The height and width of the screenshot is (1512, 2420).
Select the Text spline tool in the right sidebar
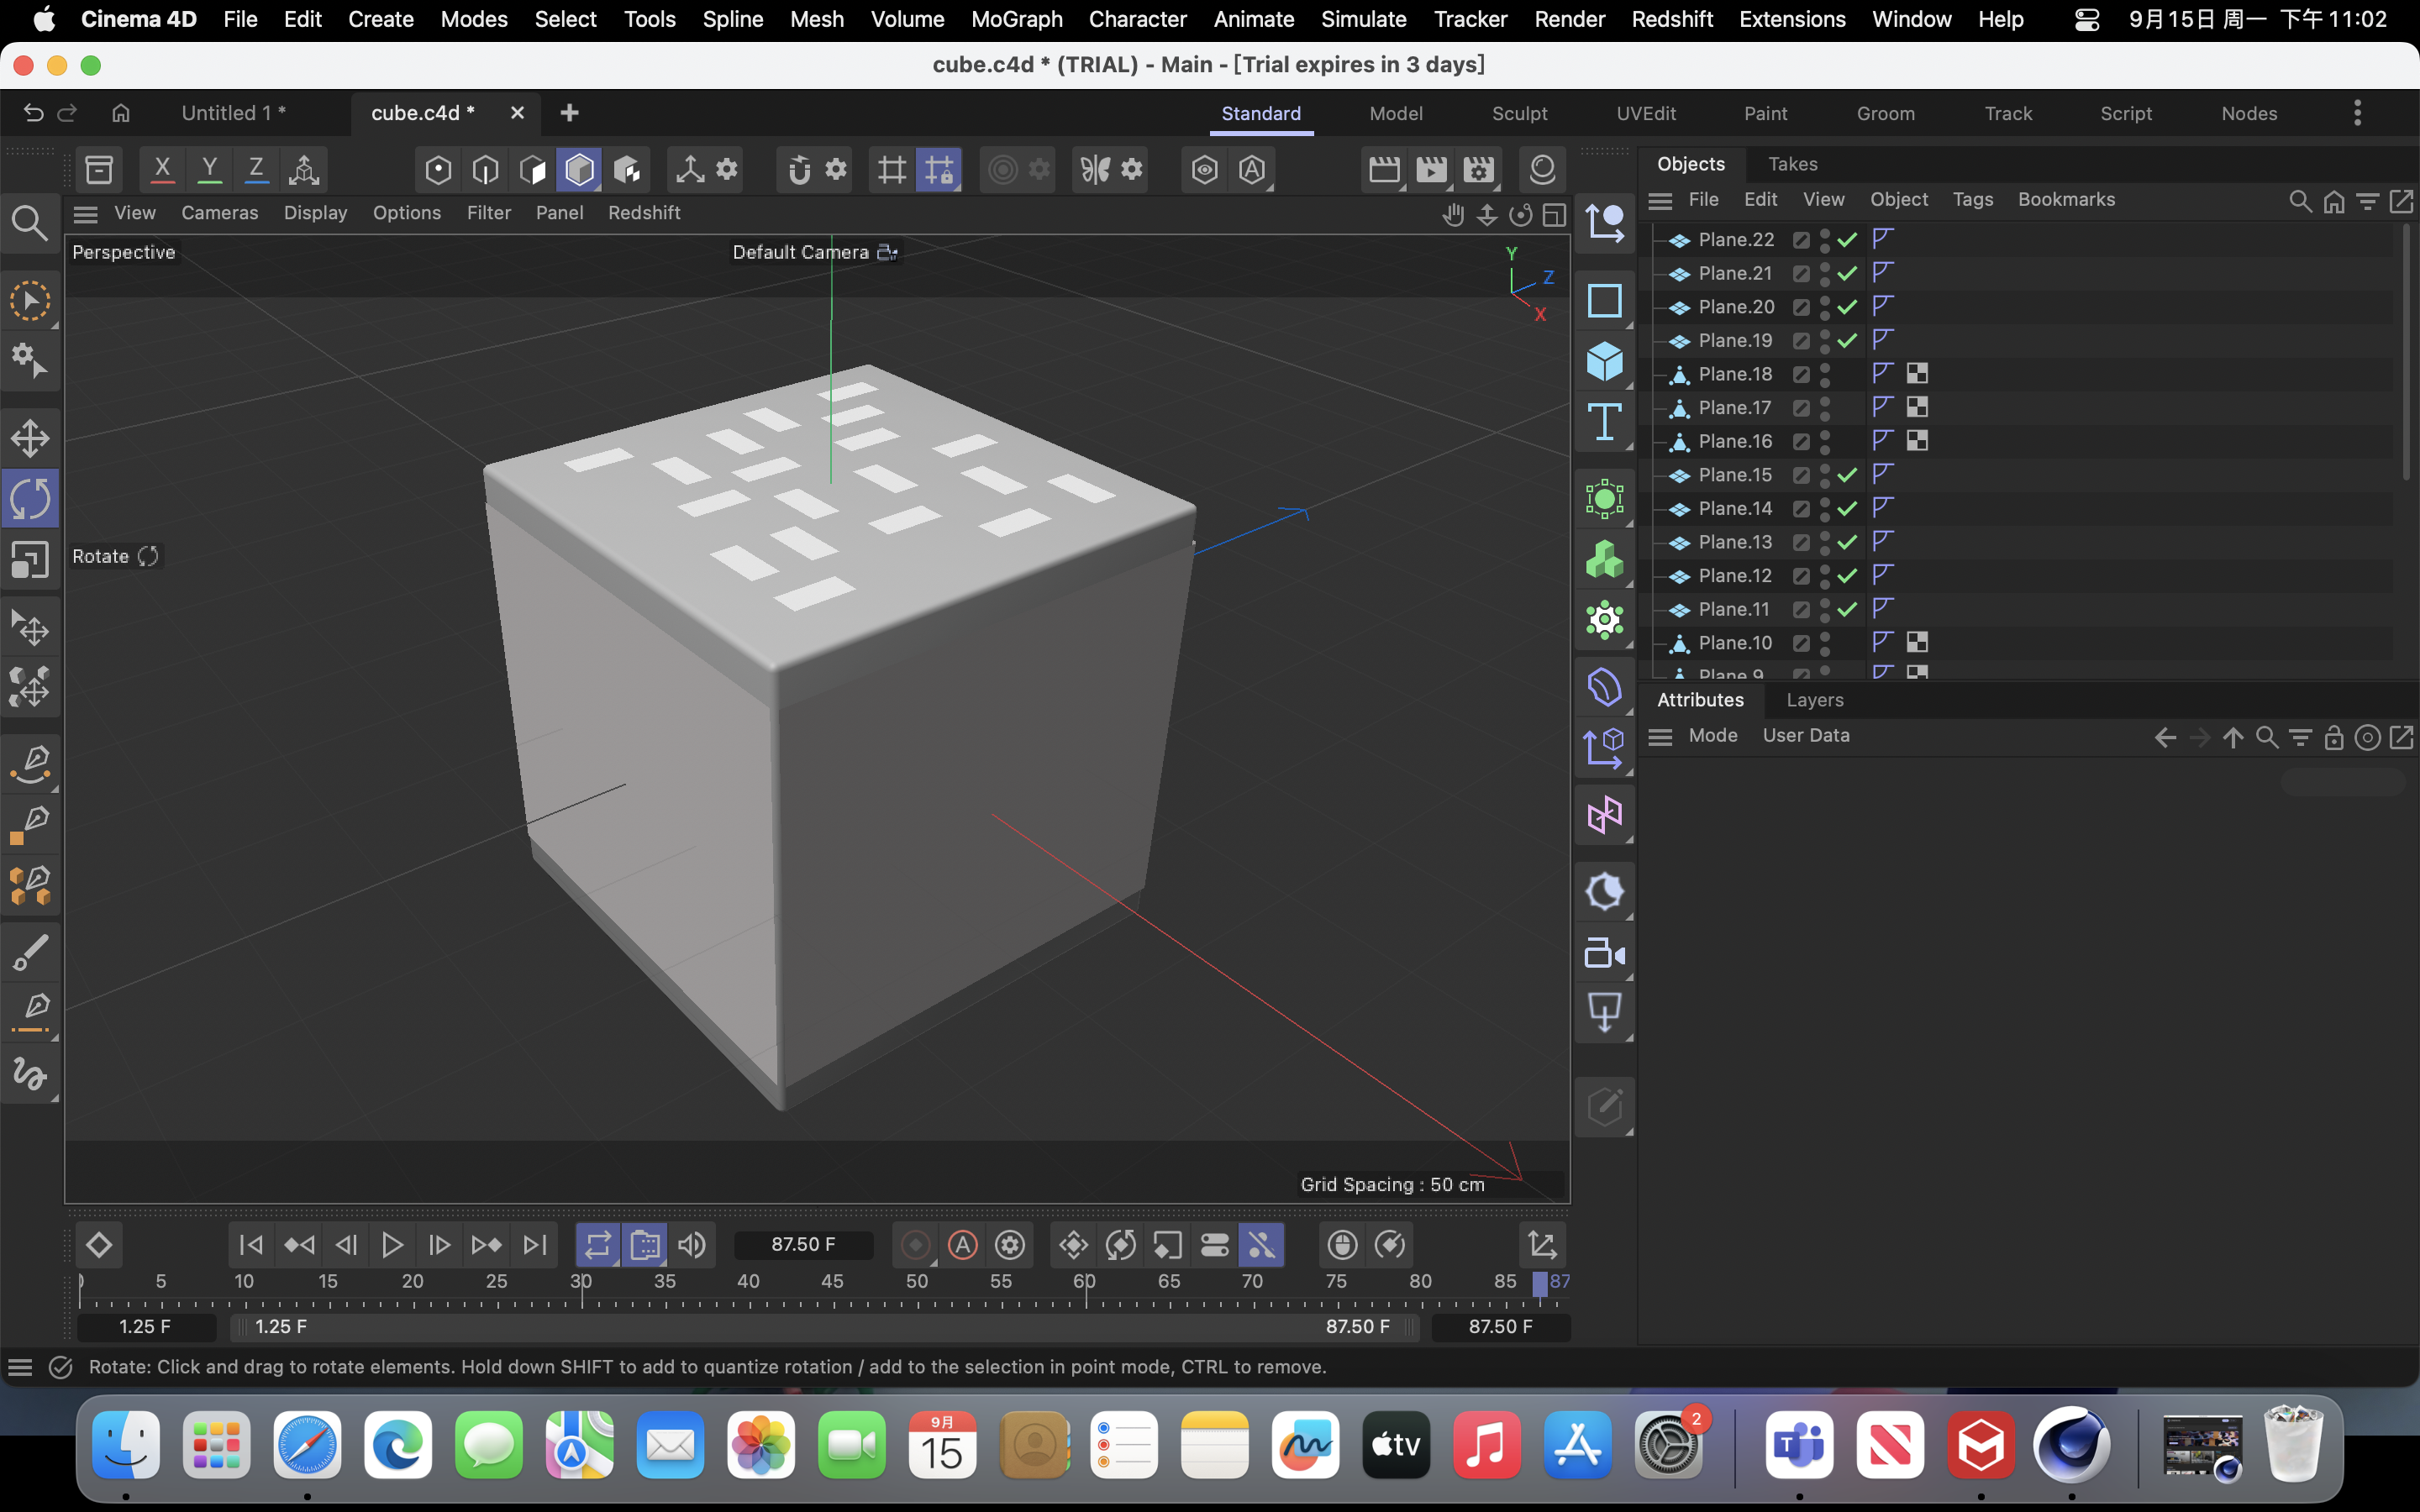(x=1605, y=423)
